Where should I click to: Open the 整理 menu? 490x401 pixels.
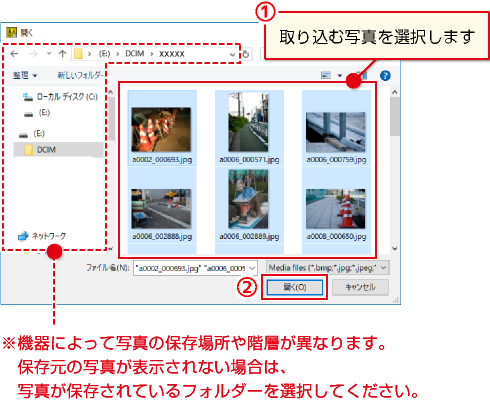[25, 75]
